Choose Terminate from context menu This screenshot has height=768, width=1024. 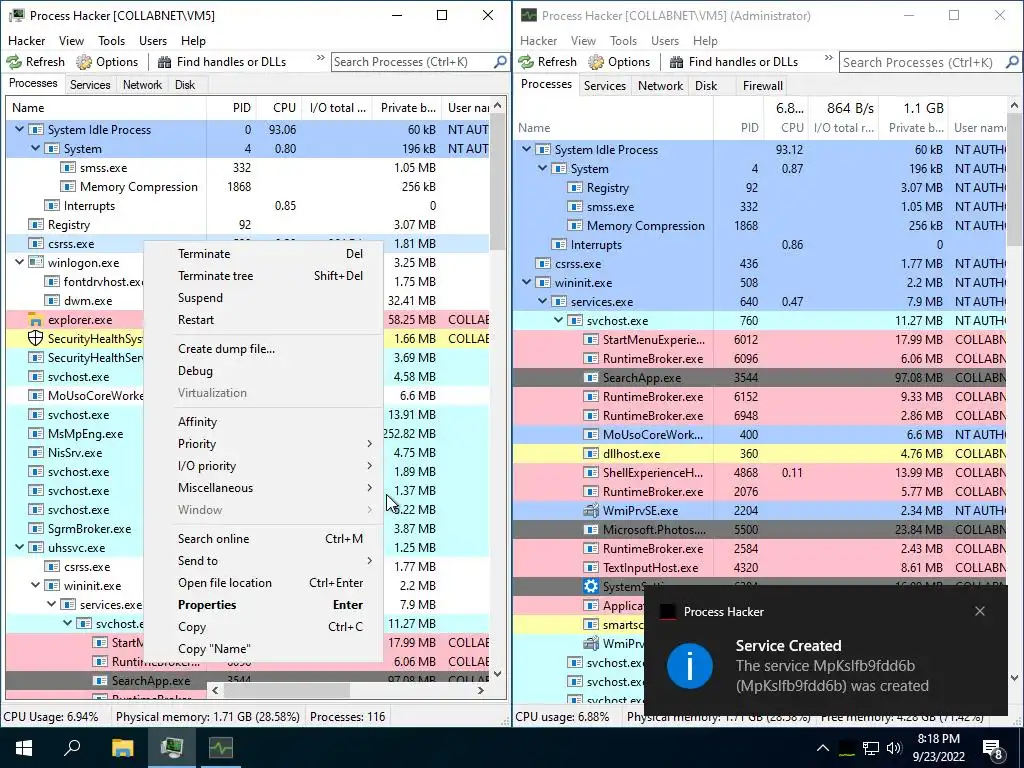click(263, 253)
